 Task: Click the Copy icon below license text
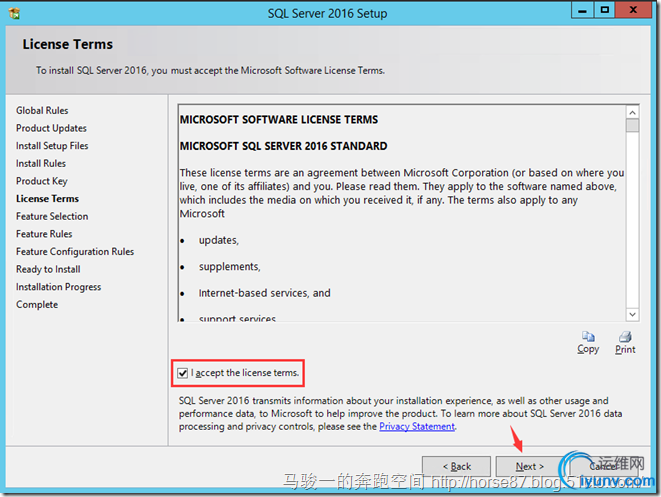point(588,336)
